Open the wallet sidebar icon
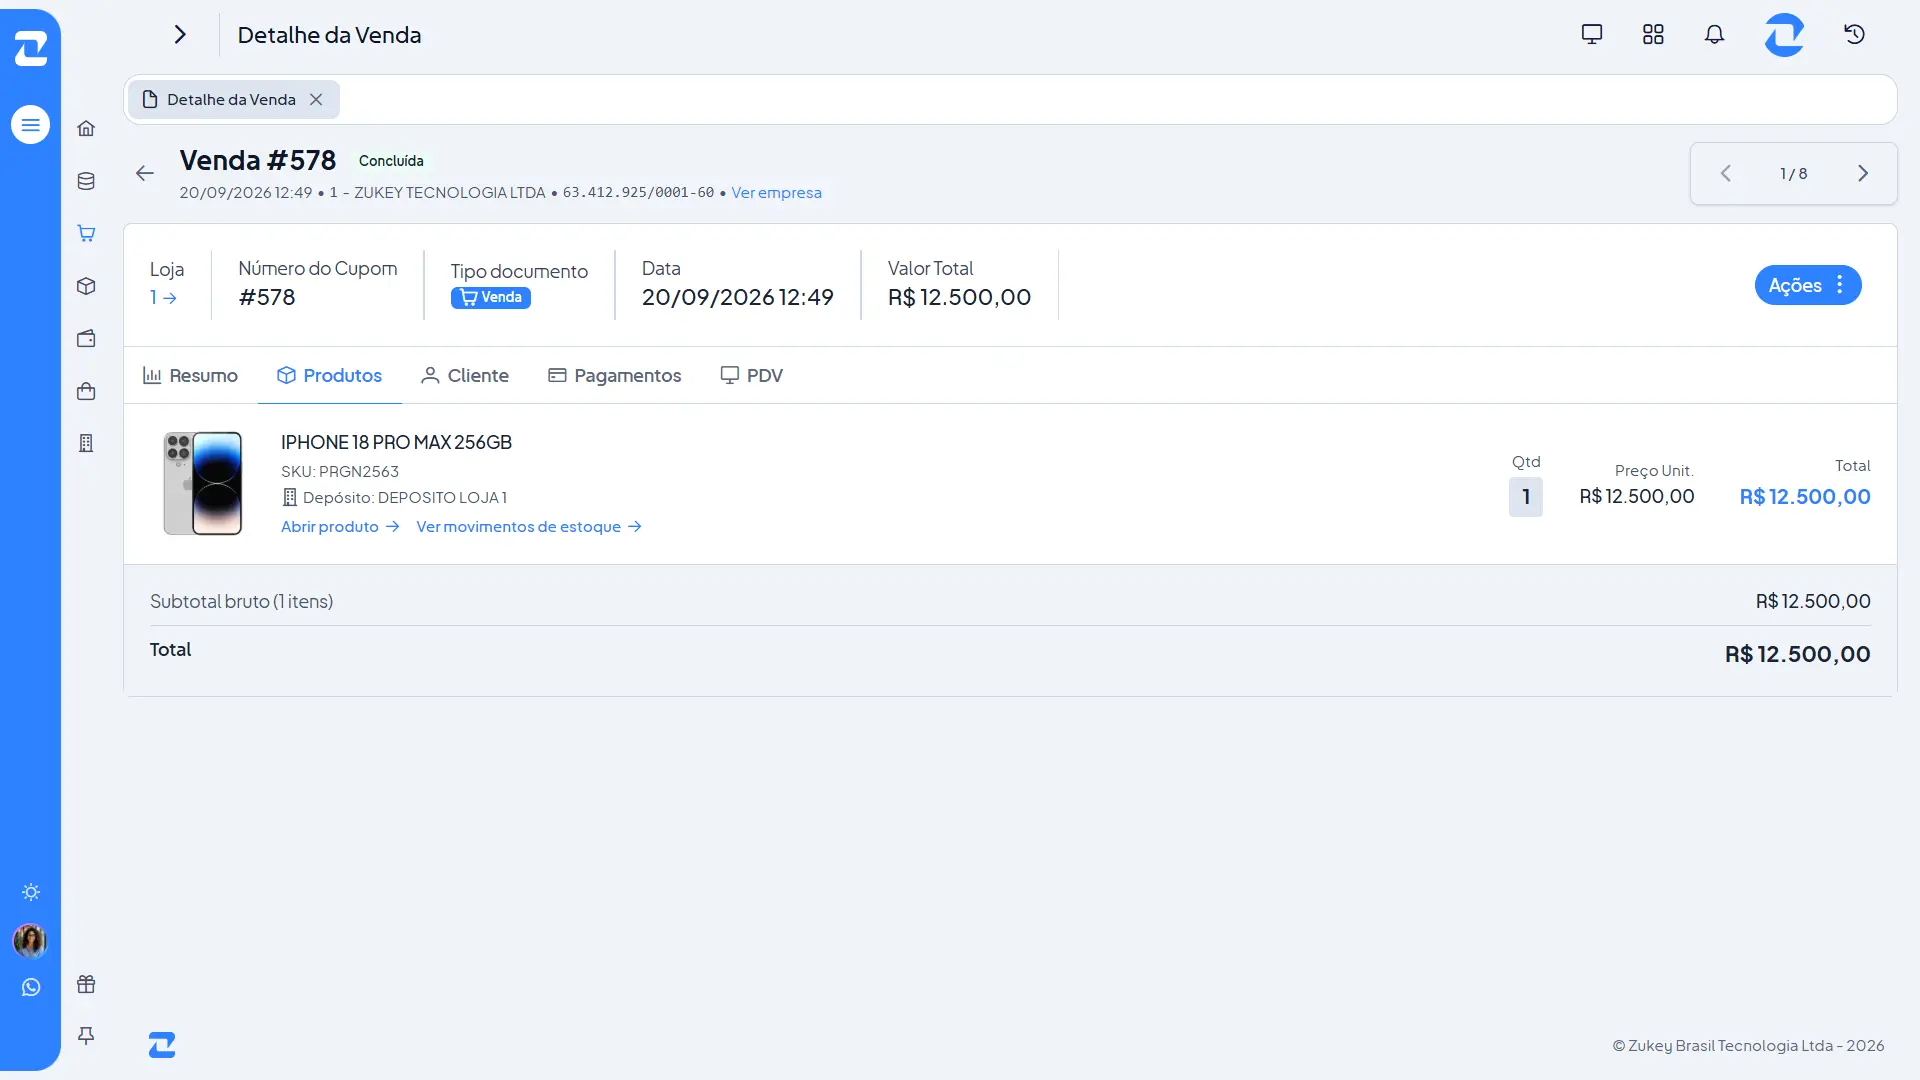Viewport: 1920px width, 1080px height. point(86,338)
